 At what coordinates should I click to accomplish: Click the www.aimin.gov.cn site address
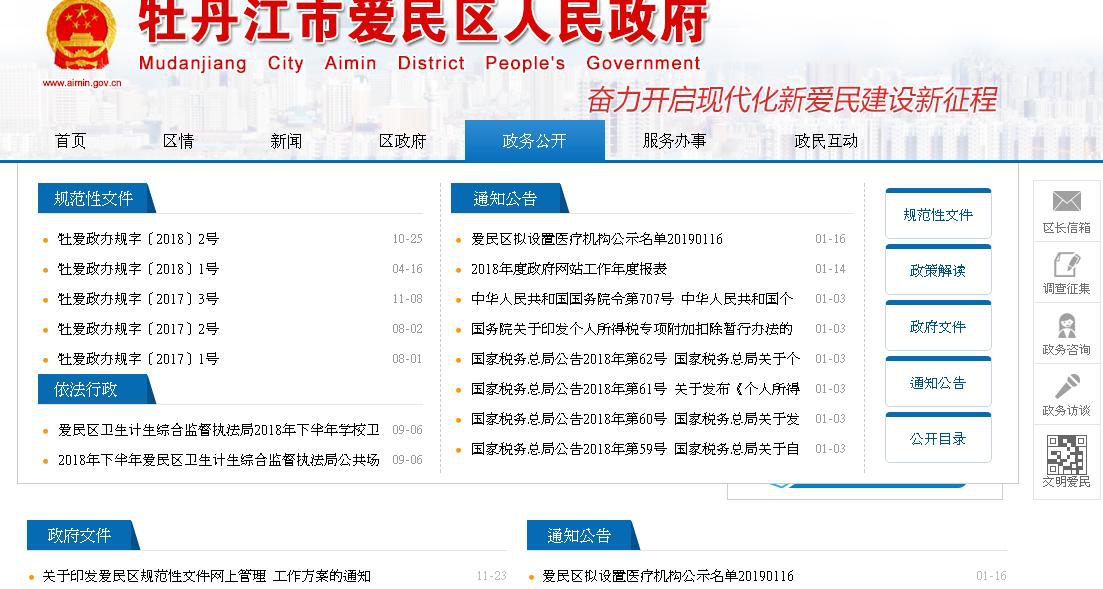click(x=81, y=83)
